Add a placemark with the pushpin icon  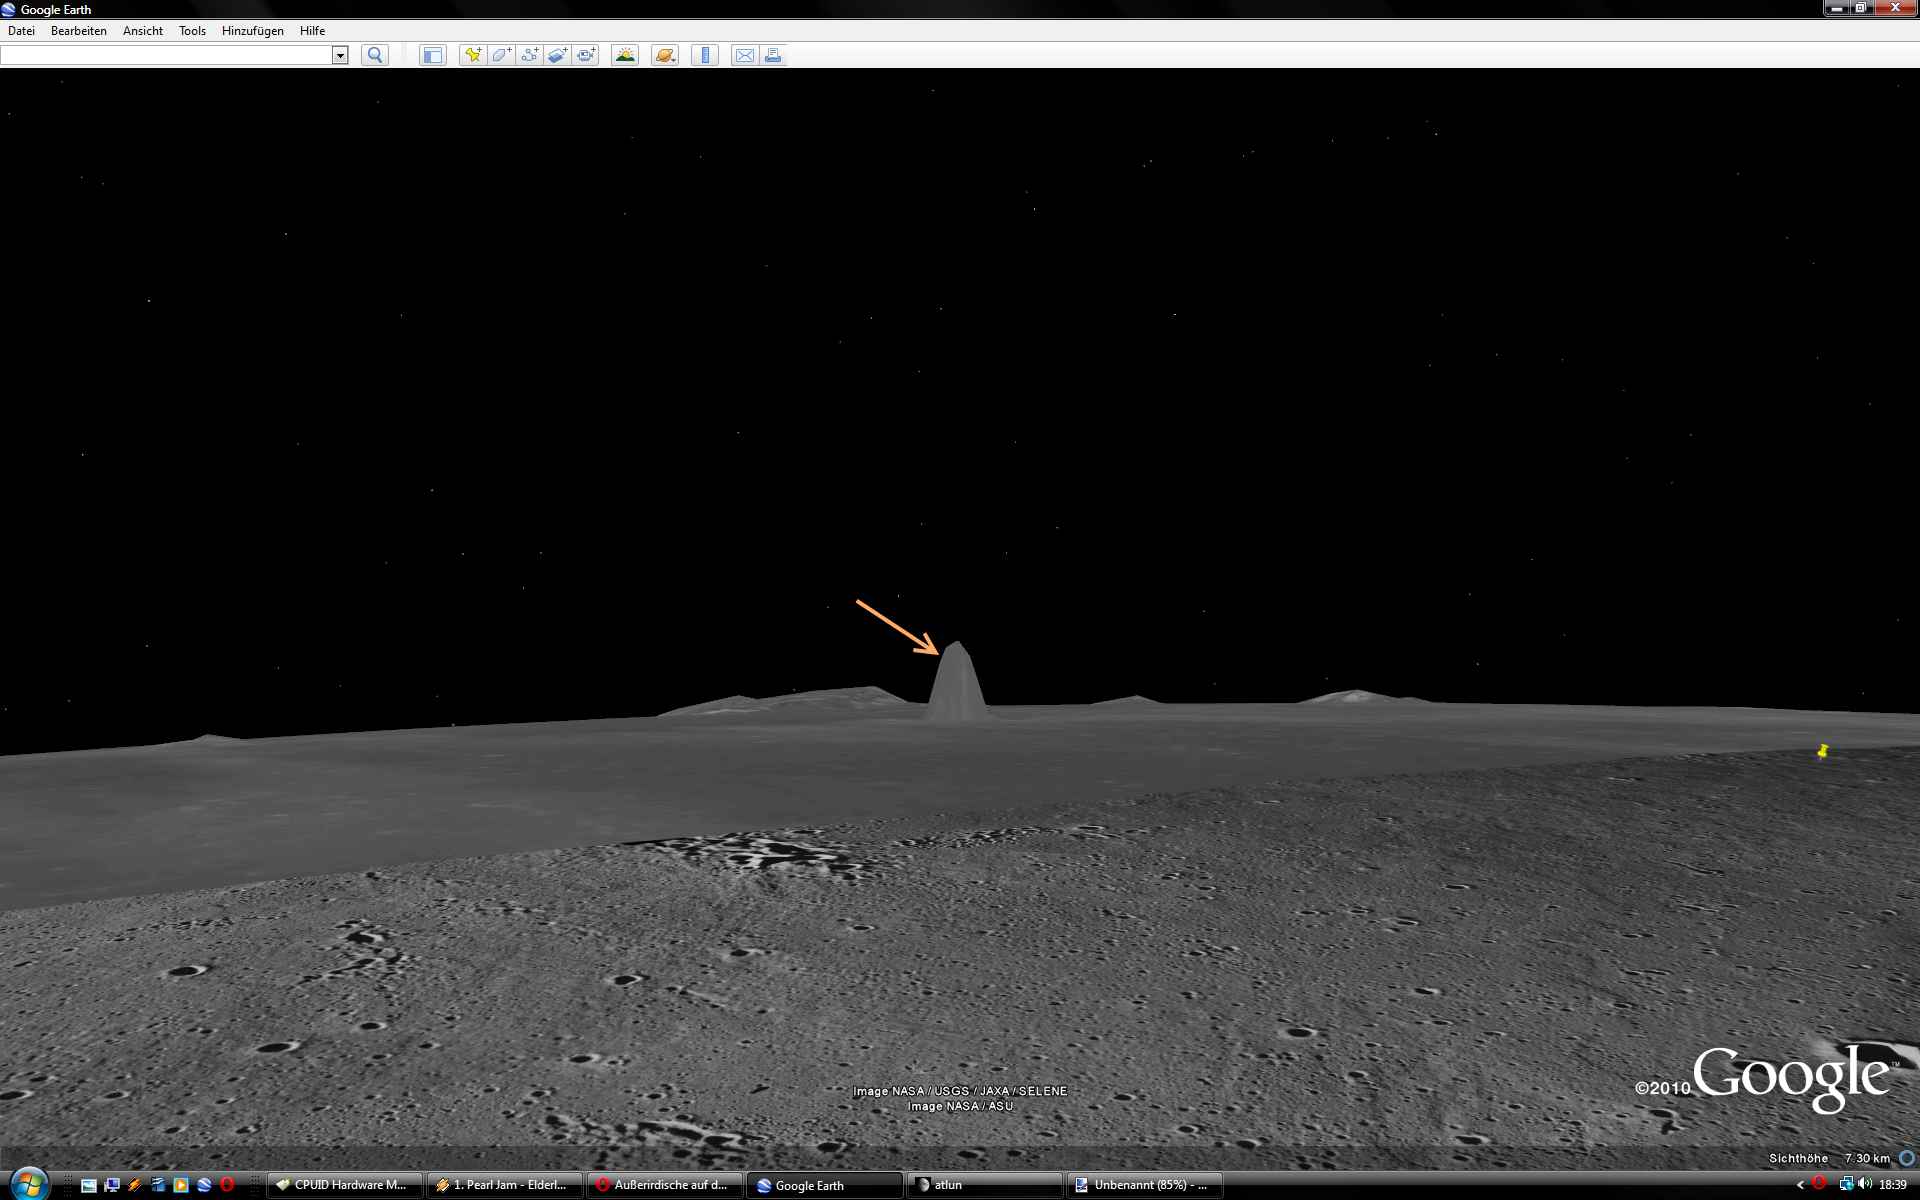tap(472, 56)
